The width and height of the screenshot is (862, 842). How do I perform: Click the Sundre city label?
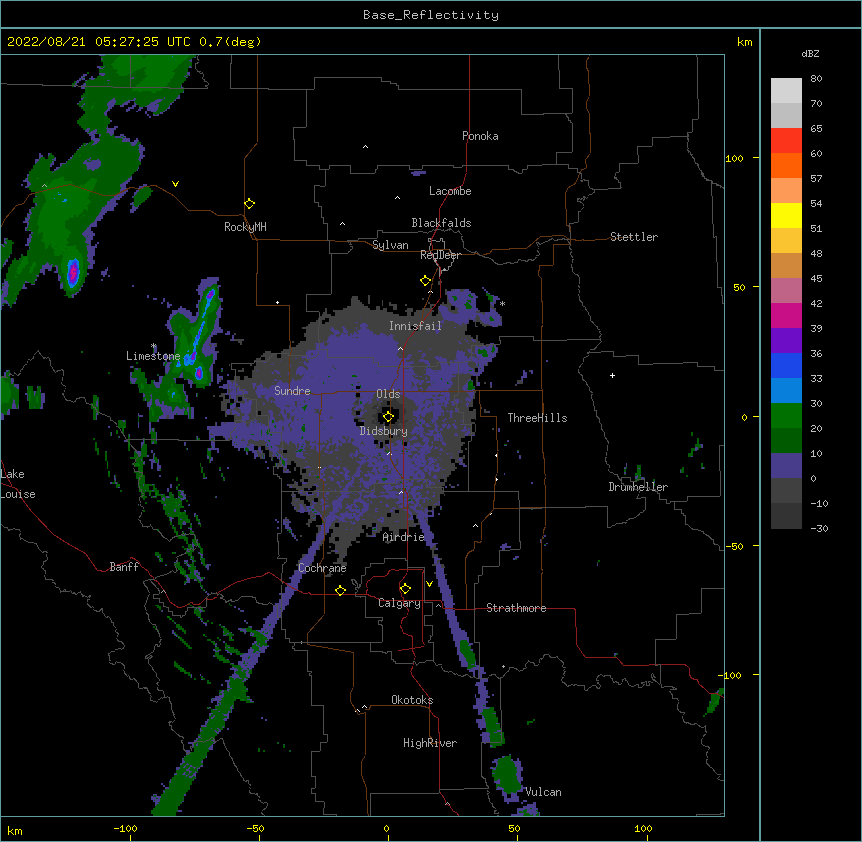(292, 391)
